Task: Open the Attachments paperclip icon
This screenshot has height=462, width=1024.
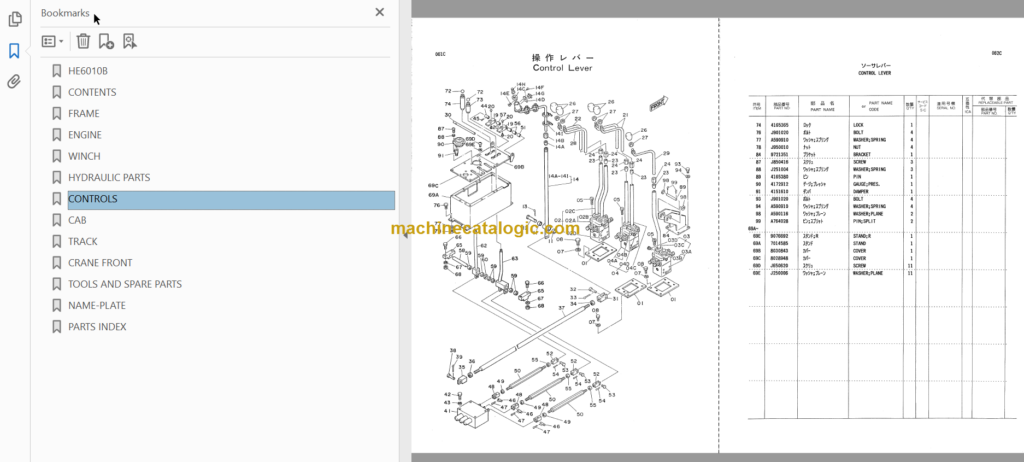Action: pyautogui.click(x=14, y=82)
